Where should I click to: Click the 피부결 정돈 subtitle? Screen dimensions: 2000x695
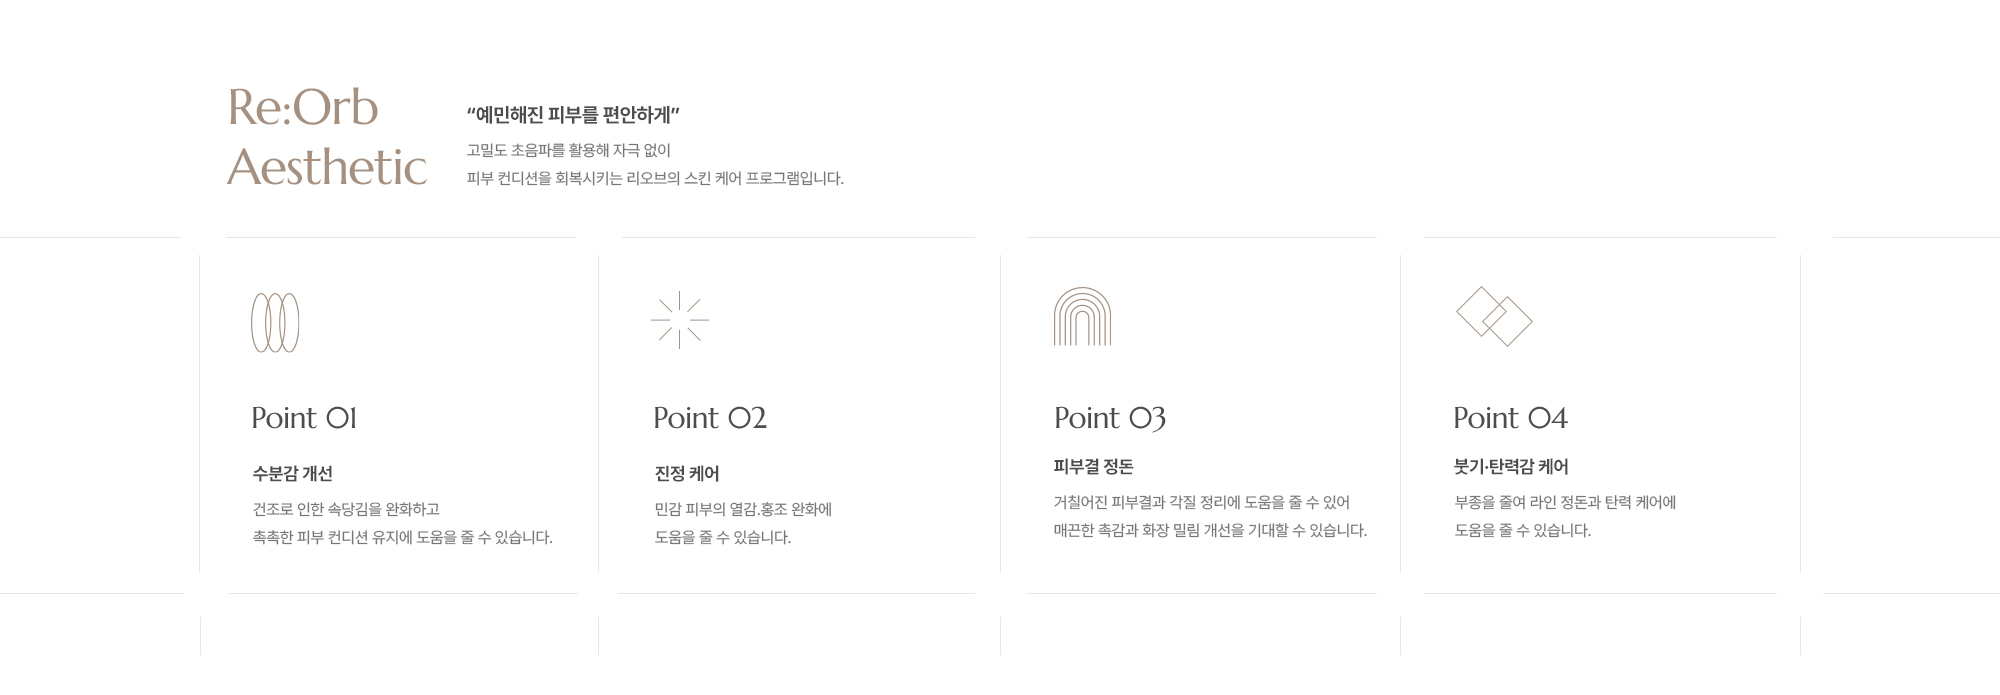point(1093,467)
